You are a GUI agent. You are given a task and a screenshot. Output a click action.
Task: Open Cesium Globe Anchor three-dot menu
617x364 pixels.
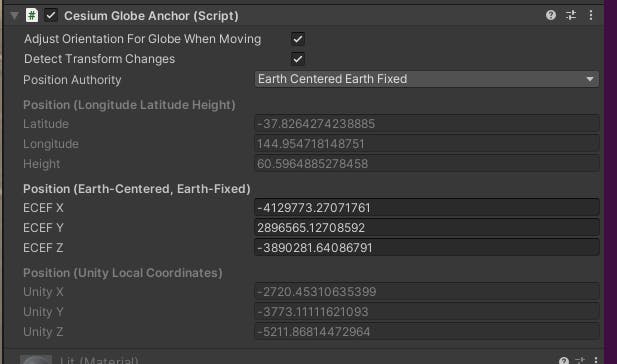591,15
